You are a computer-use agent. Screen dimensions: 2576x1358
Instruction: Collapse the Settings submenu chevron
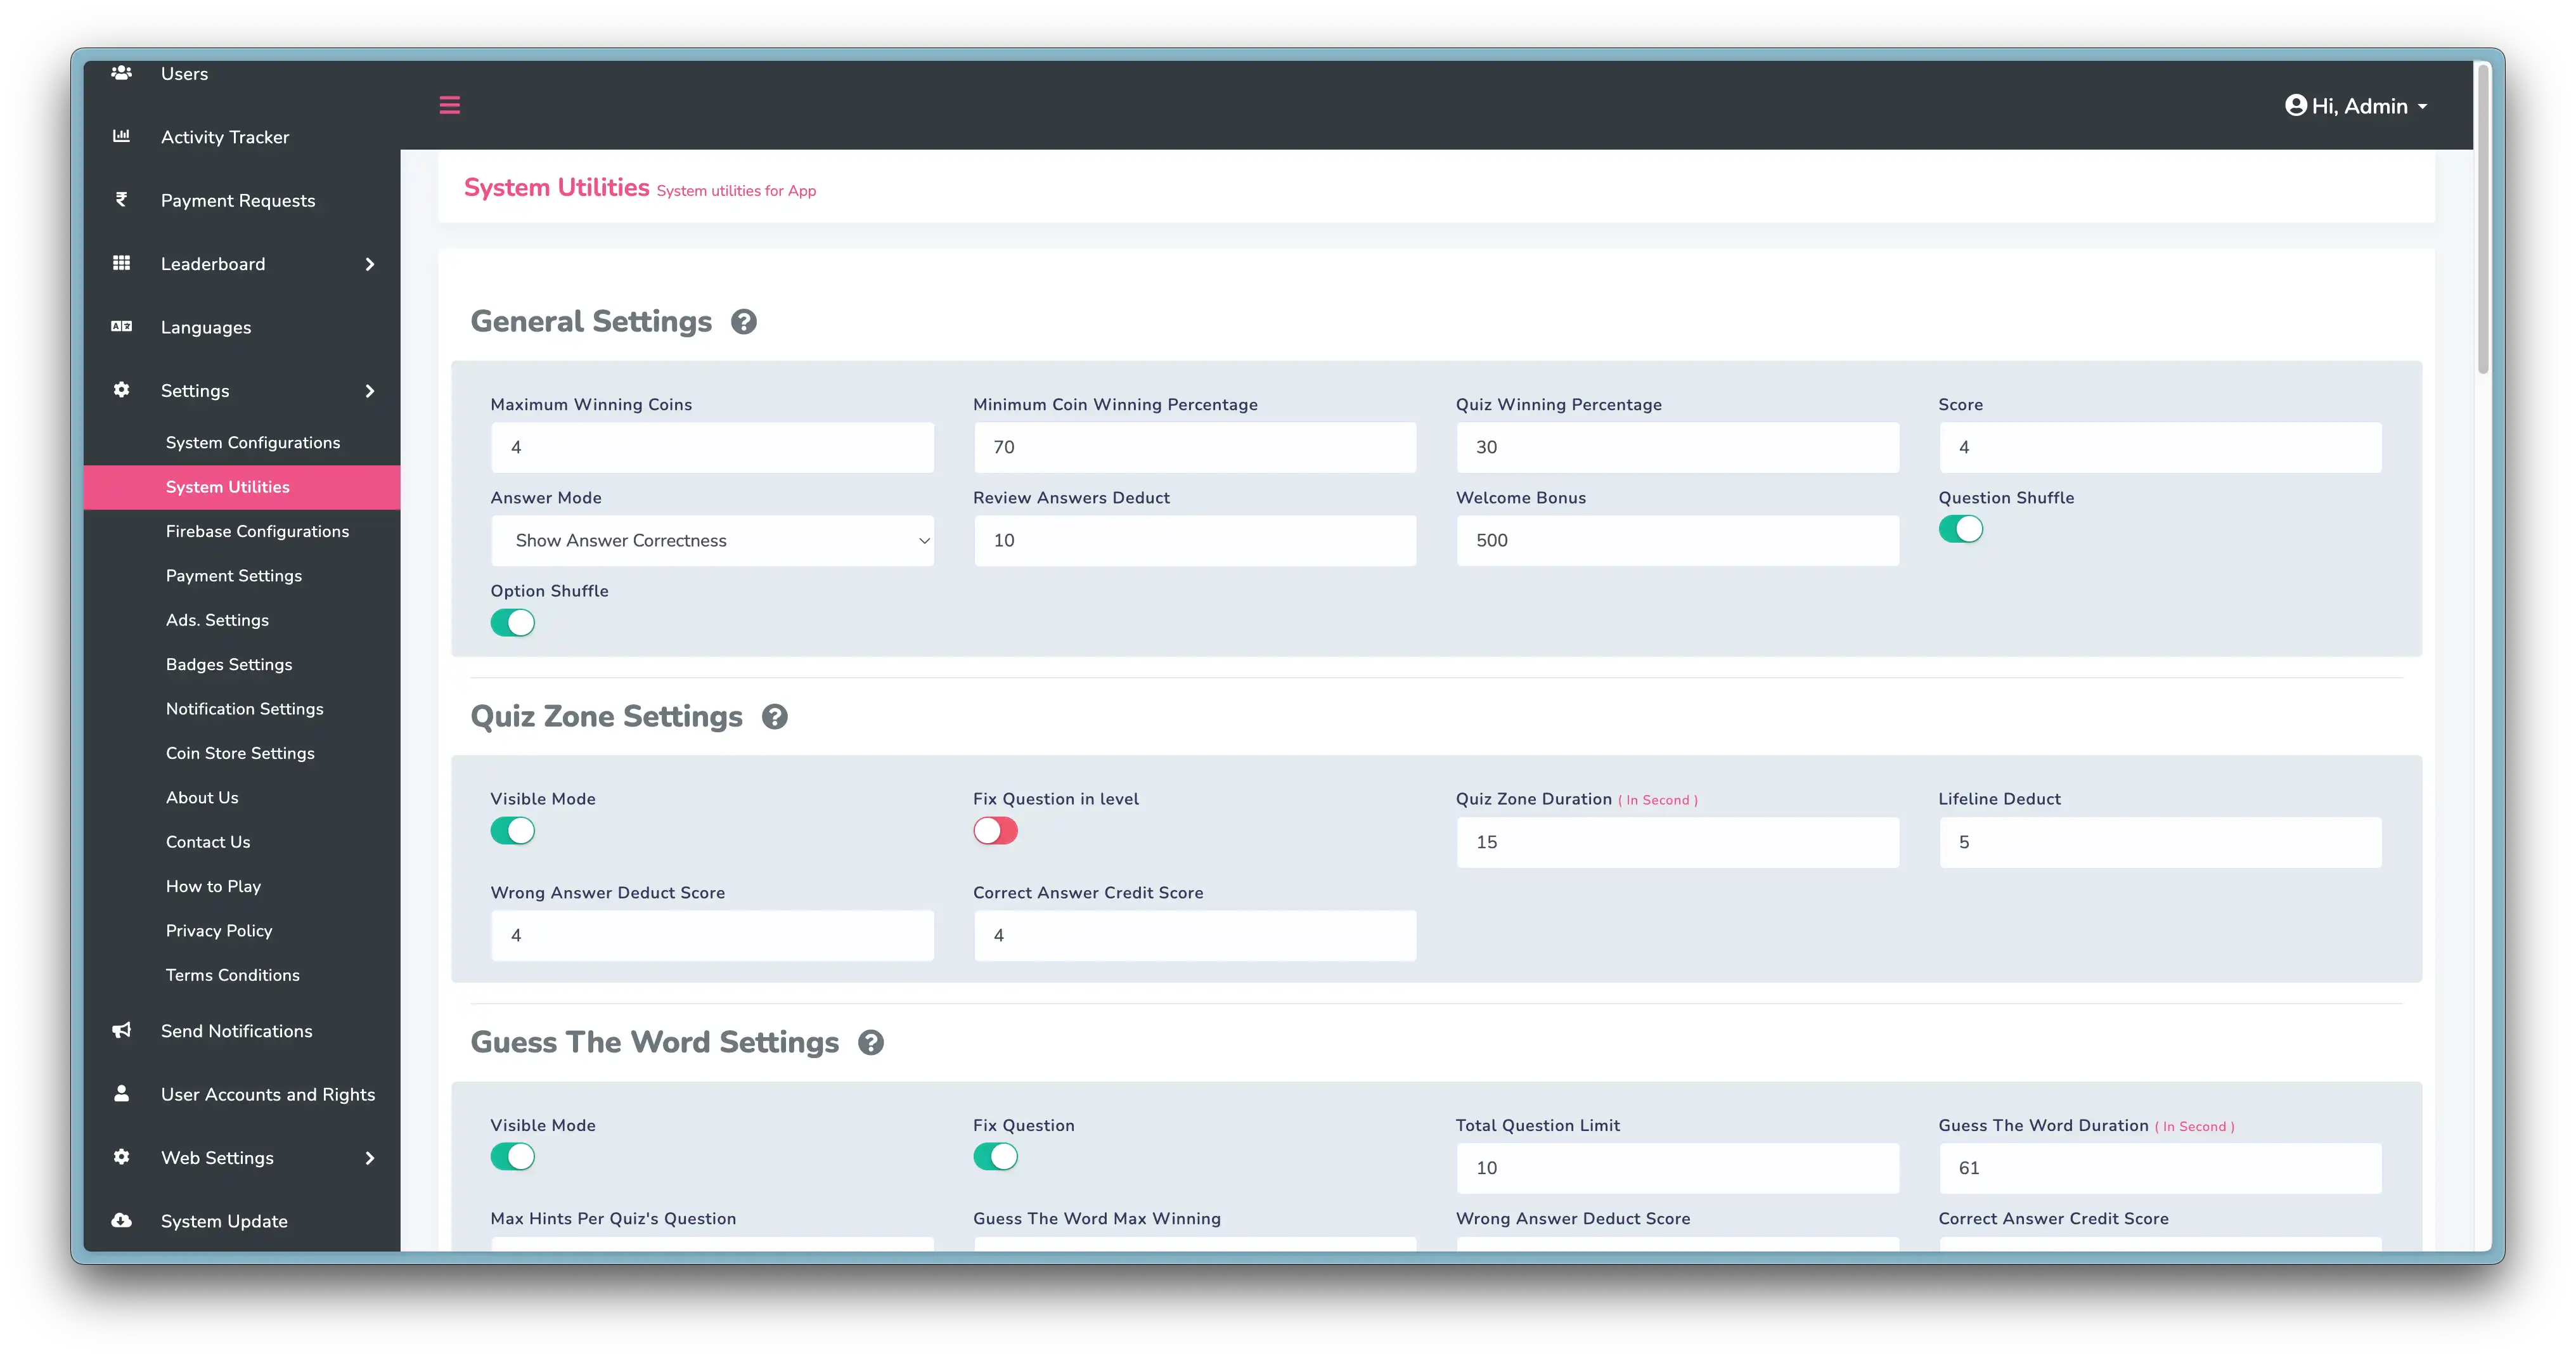tap(370, 391)
